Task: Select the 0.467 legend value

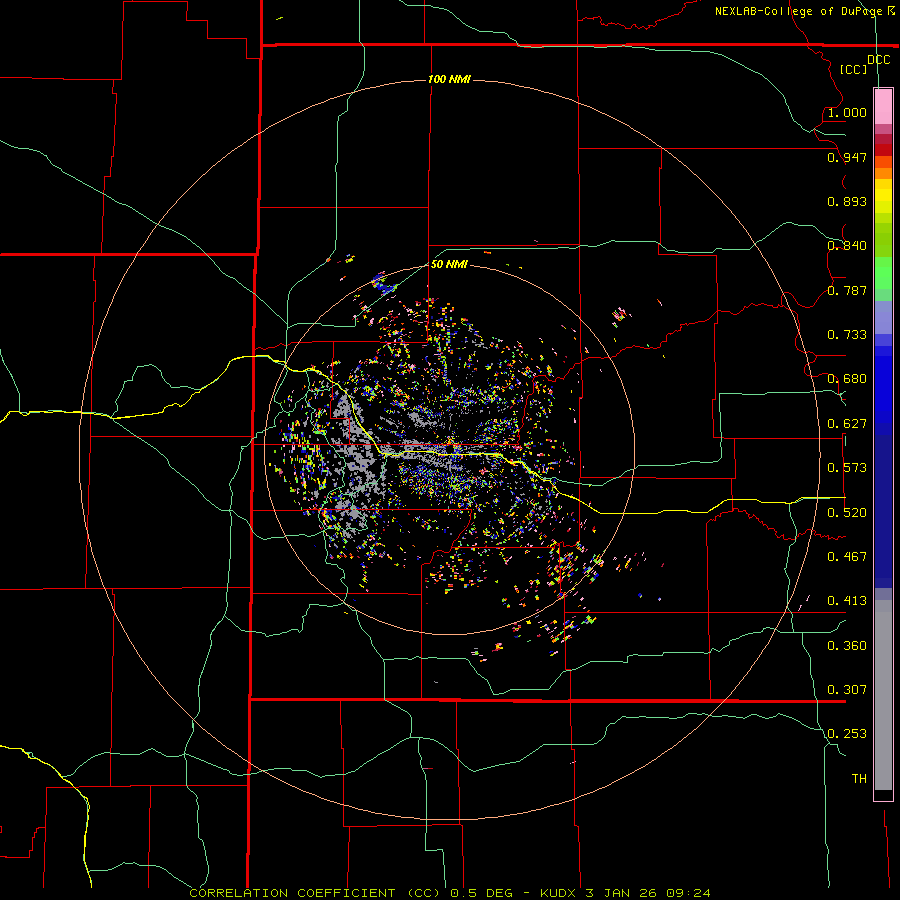Action: [847, 557]
